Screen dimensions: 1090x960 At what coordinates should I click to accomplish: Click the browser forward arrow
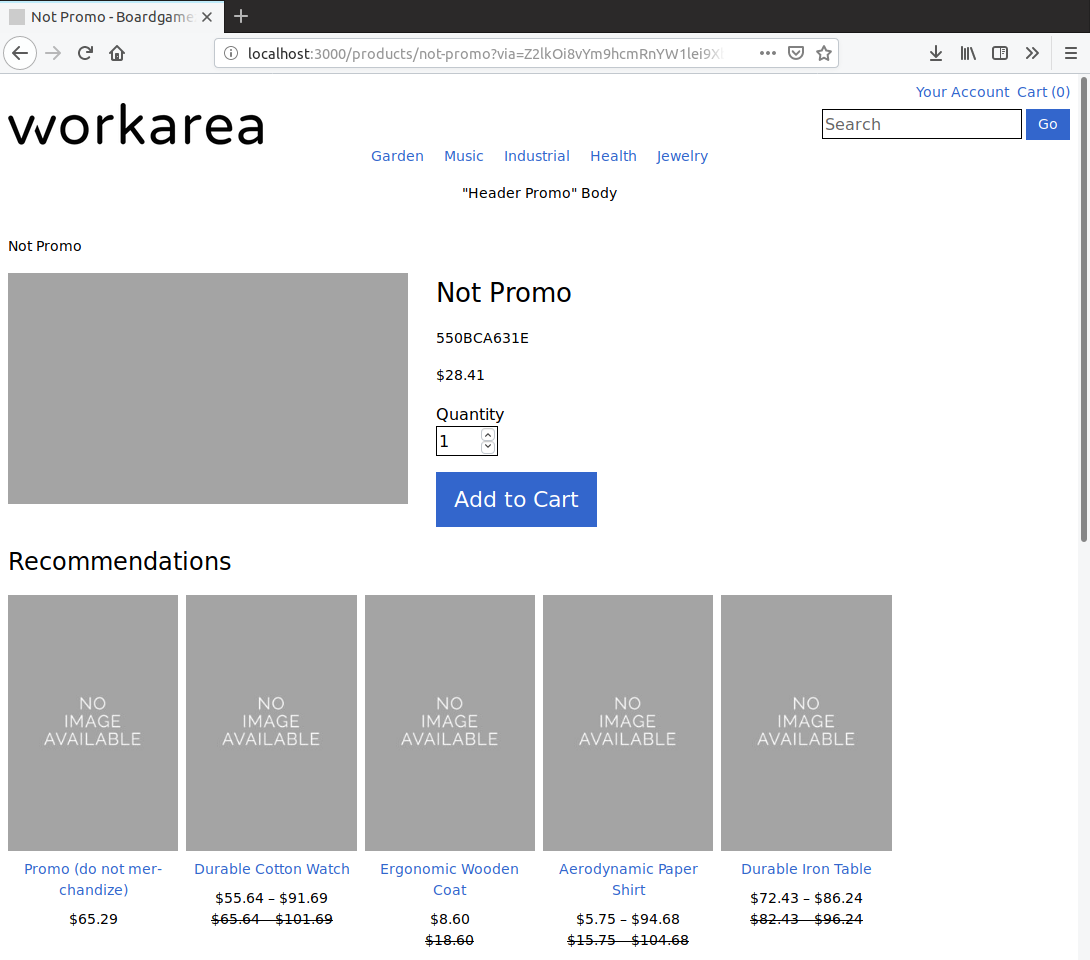point(54,54)
